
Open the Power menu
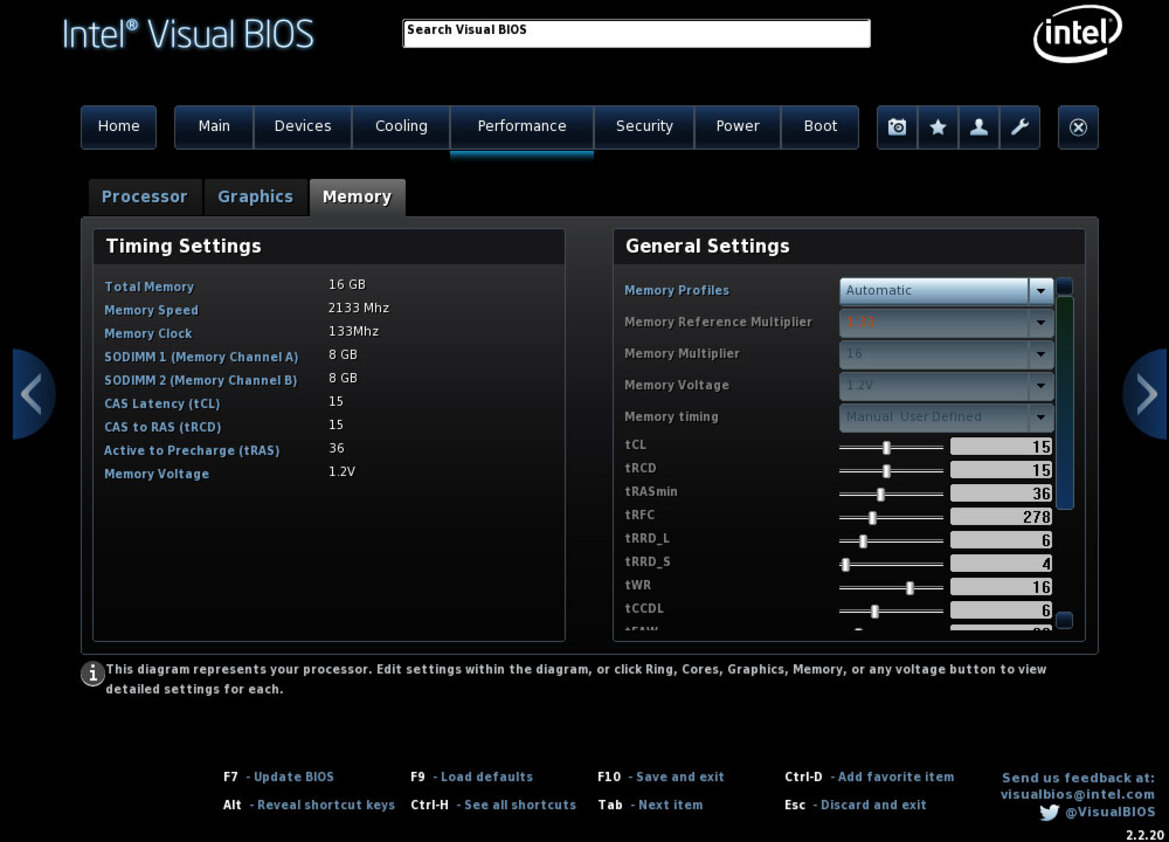click(737, 127)
